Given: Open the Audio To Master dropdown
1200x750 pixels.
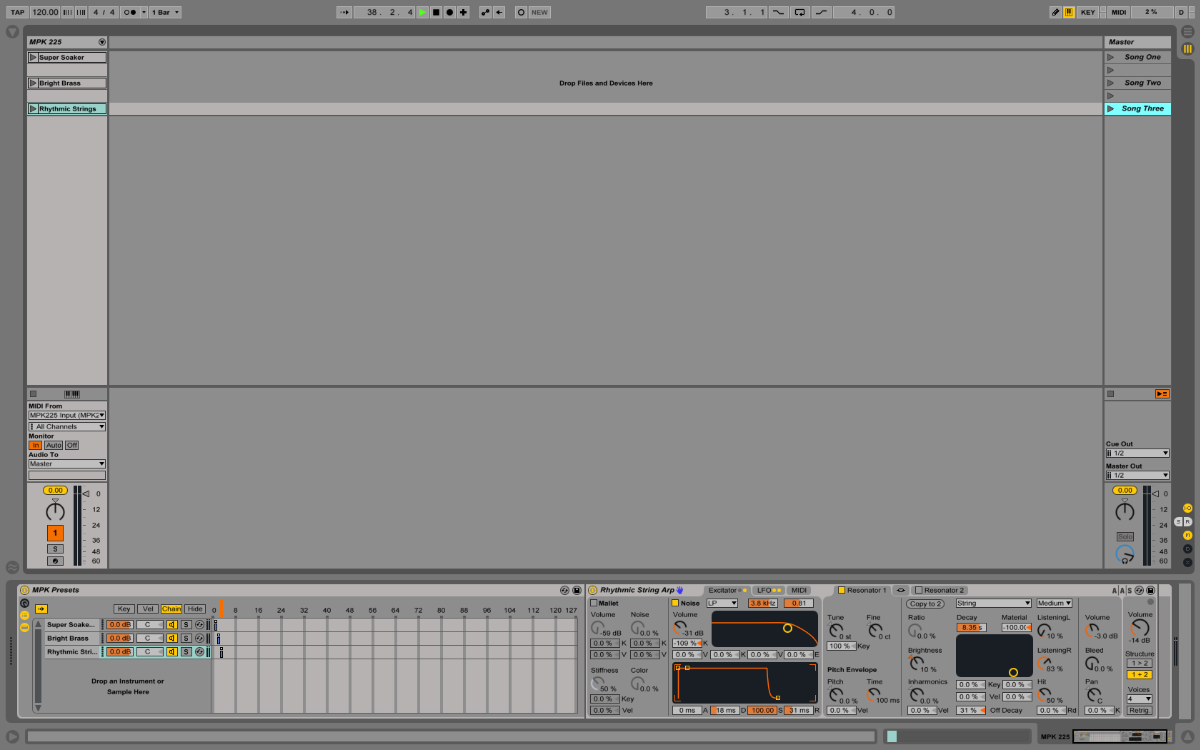Looking at the screenshot, I should point(66,464).
